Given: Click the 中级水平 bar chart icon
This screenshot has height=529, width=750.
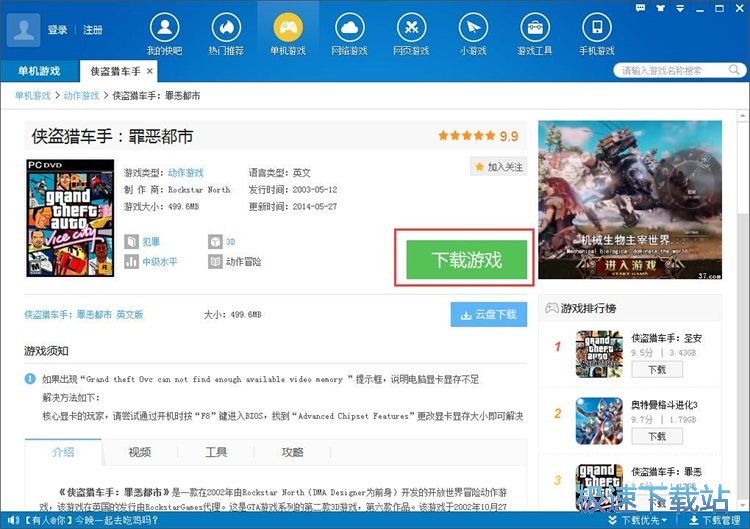Looking at the screenshot, I should tap(132, 262).
